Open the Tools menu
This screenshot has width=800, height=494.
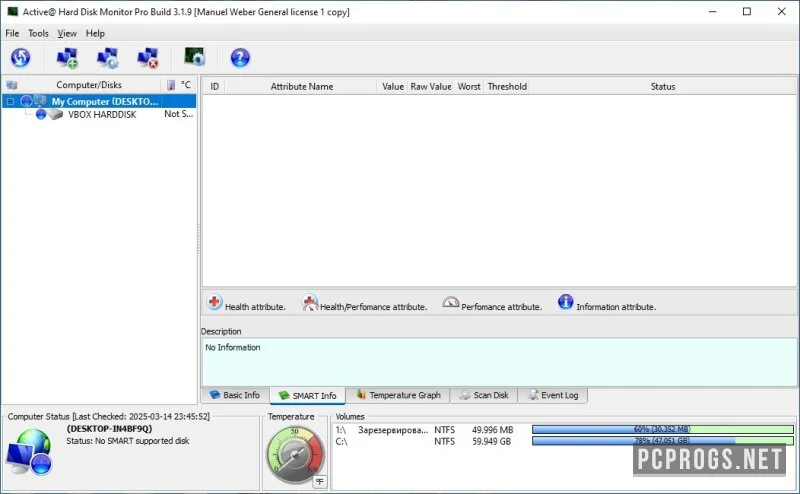point(38,33)
